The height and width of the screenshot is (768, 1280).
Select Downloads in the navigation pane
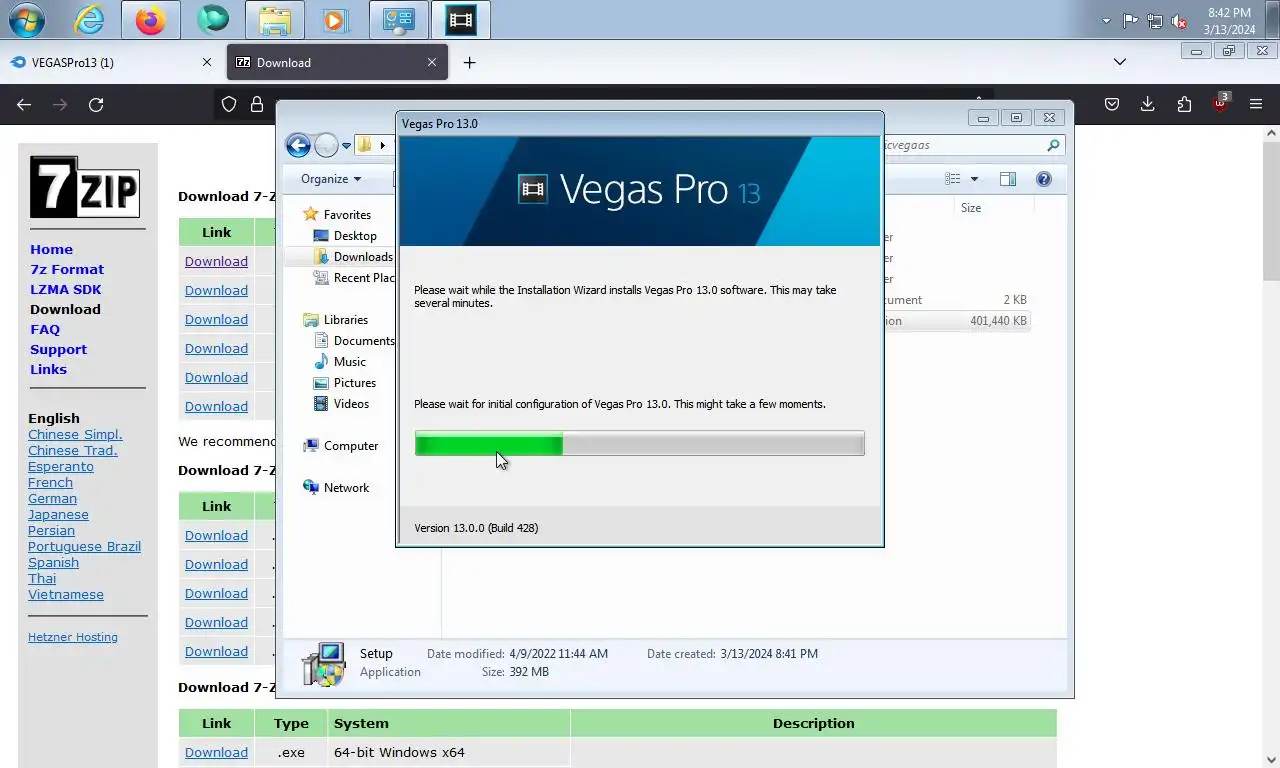point(363,257)
